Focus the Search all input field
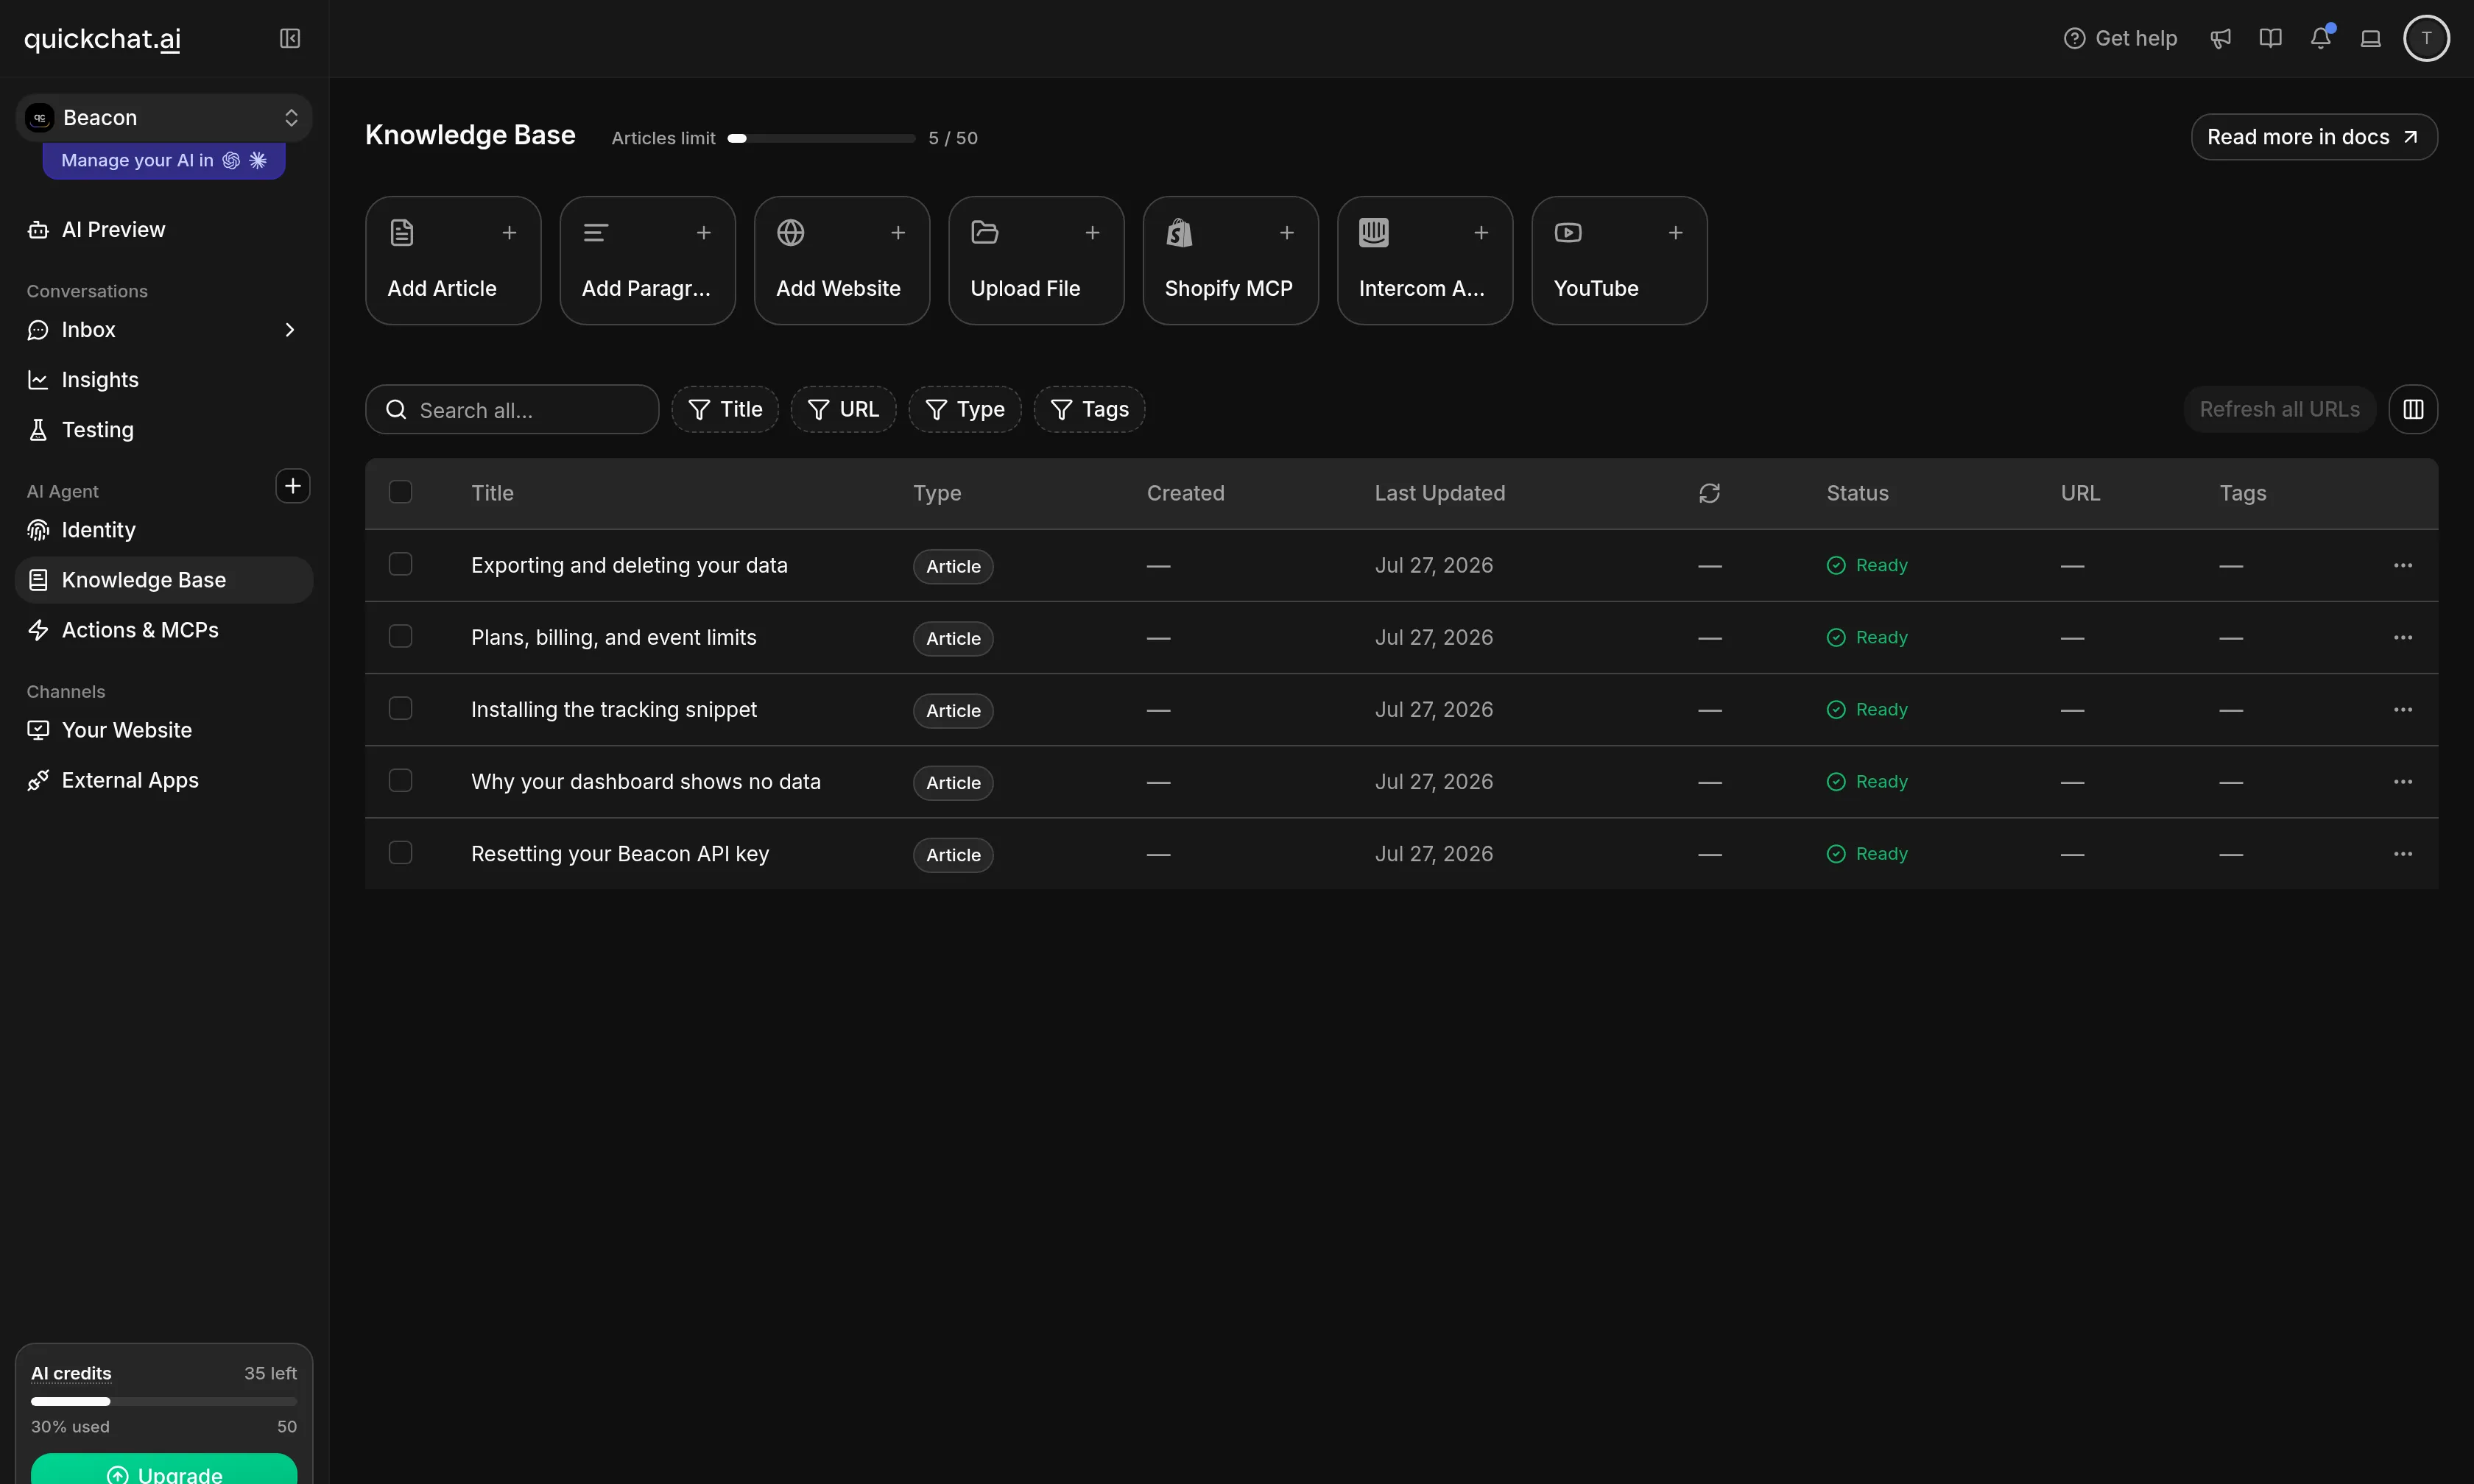2474x1484 pixels. [x=512, y=410]
